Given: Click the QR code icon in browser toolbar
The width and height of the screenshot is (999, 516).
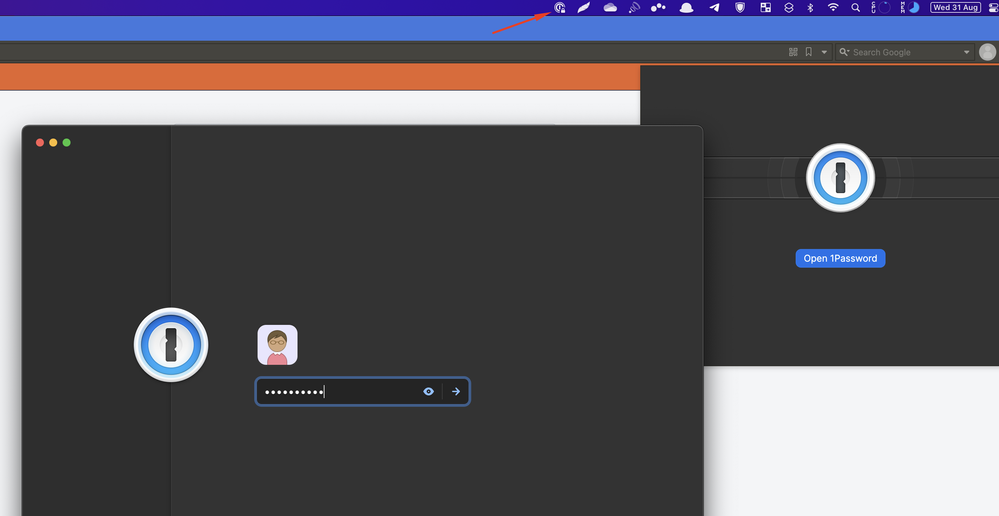Looking at the screenshot, I should coord(793,52).
